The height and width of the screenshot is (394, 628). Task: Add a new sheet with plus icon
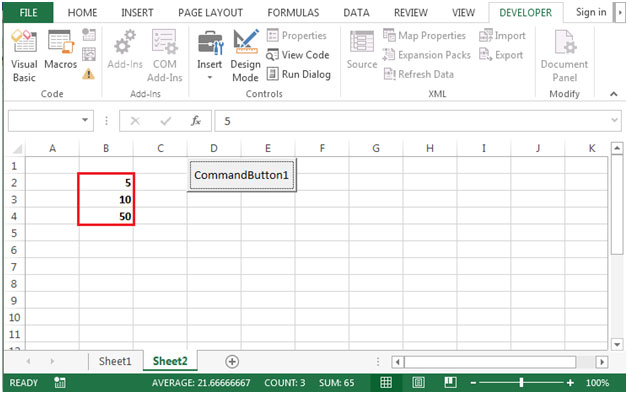[x=232, y=362]
